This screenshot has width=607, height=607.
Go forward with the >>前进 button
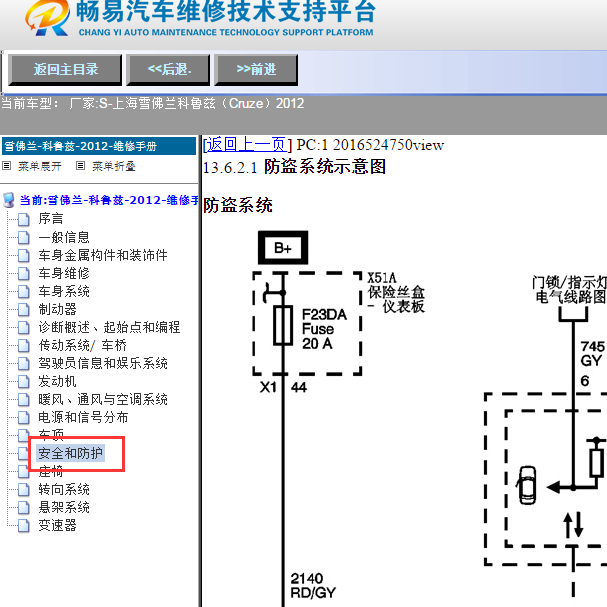[x=256, y=70]
